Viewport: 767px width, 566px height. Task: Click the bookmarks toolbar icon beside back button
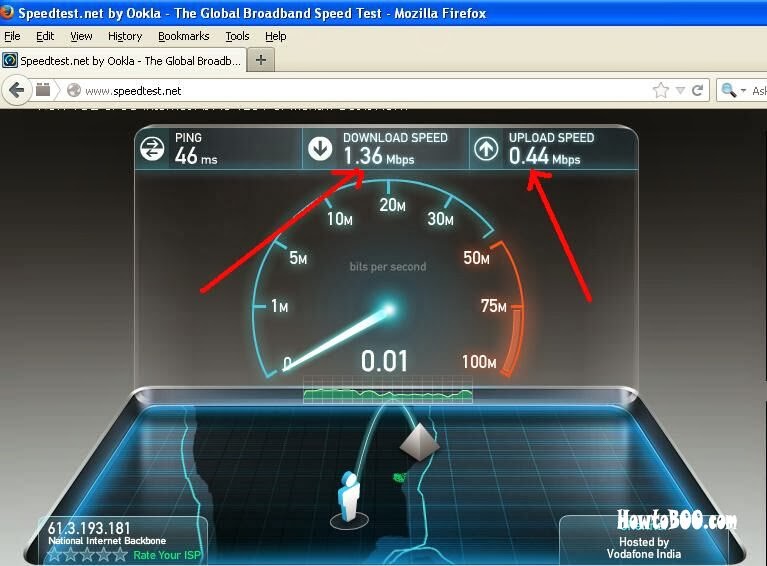point(43,90)
